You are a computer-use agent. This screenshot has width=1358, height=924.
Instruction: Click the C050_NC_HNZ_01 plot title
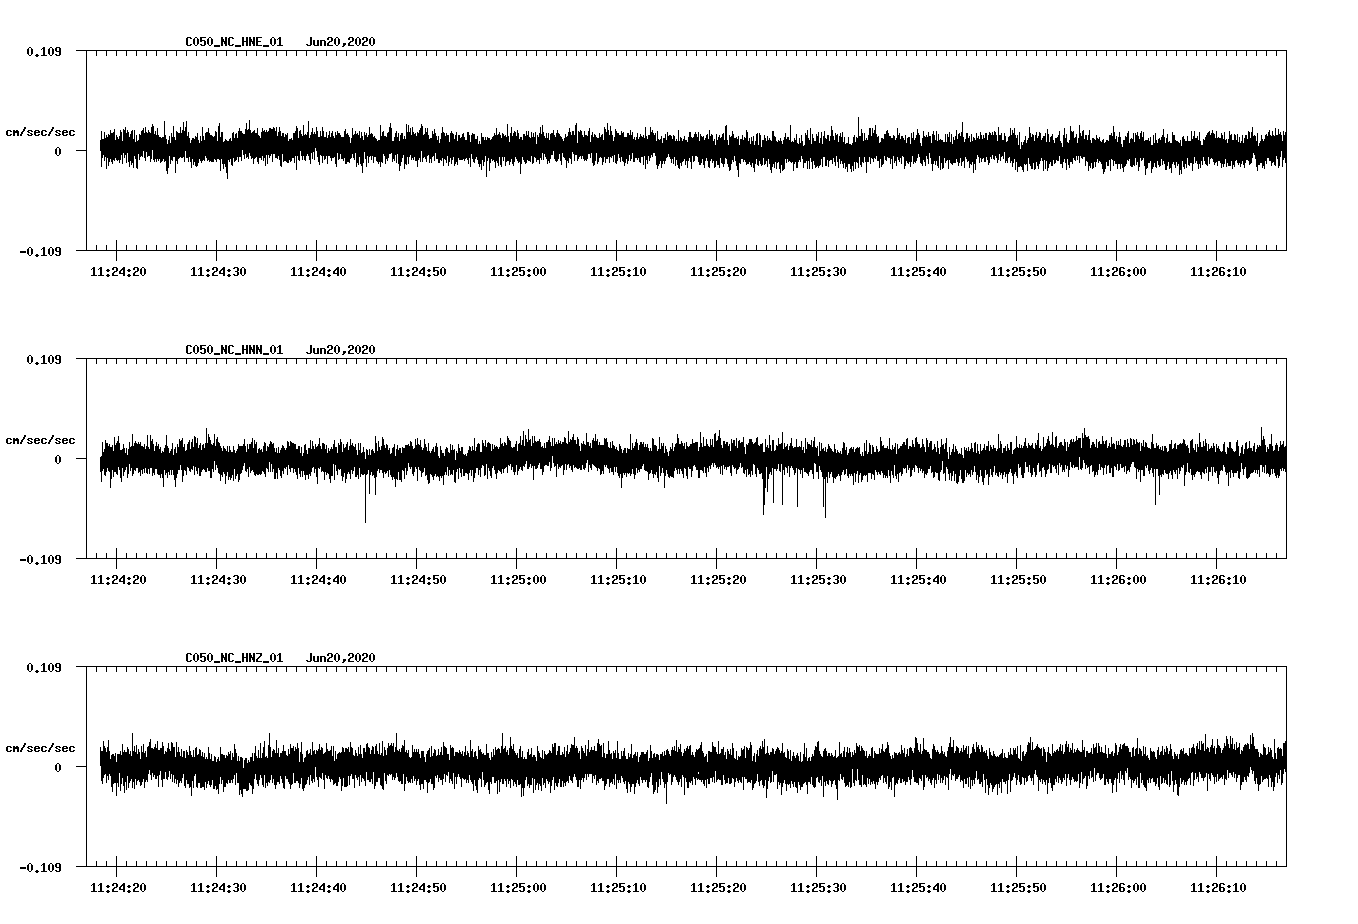pyautogui.click(x=234, y=658)
